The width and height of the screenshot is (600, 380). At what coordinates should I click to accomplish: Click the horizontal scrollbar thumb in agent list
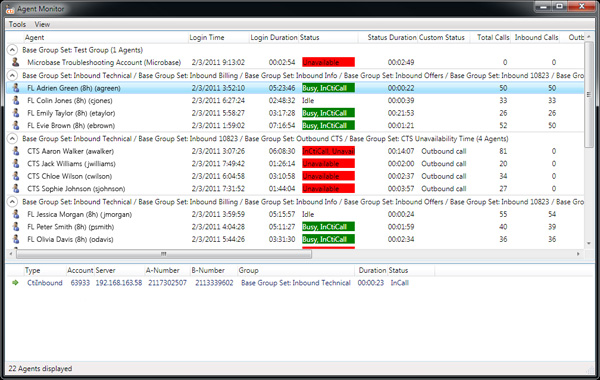tap(164, 254)
